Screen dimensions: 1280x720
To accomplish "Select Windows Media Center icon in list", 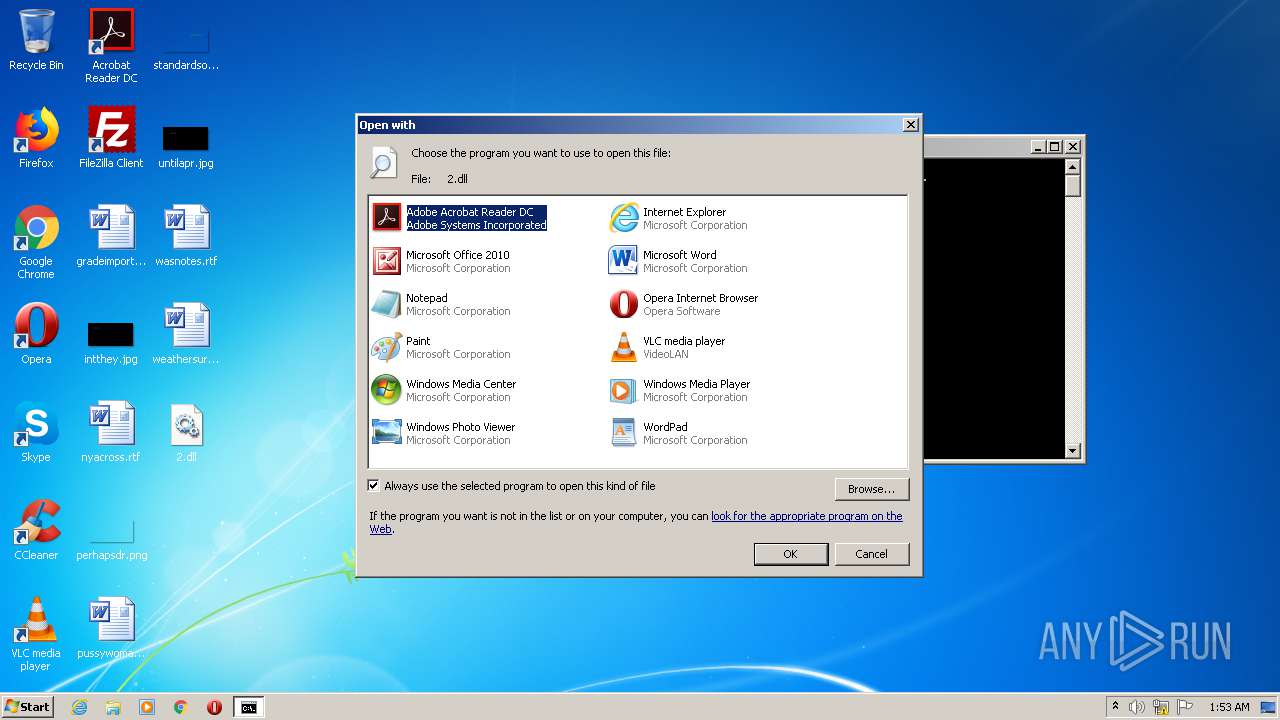I will tap(387, 390).
